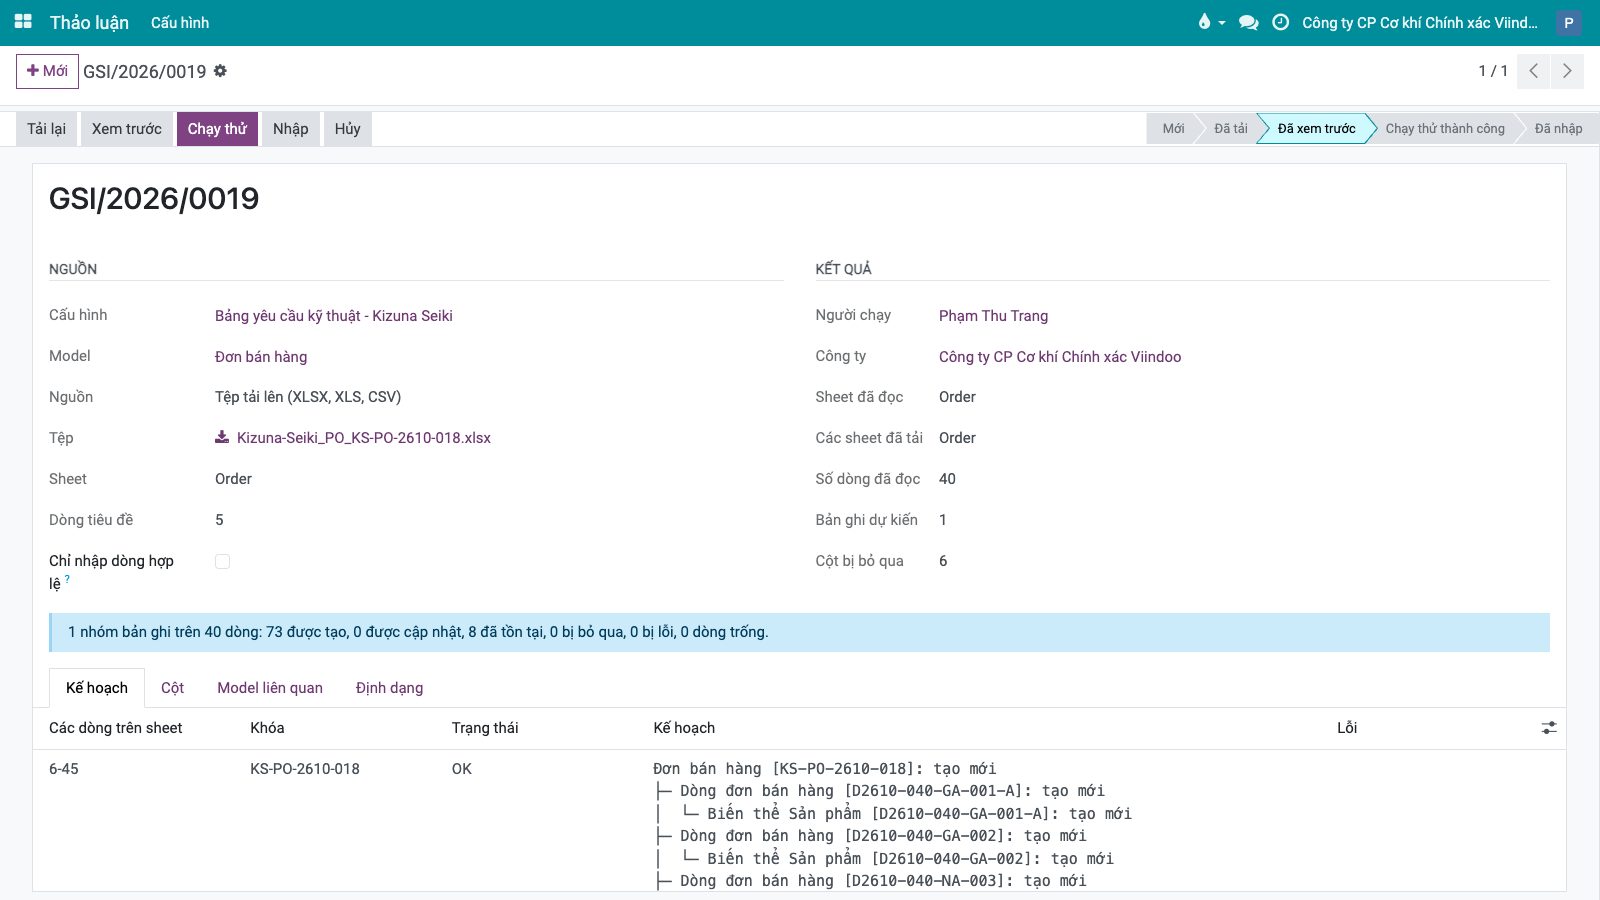1600x900 pixels.
Task: Go to next record arrow
Action: point(1567,71)
